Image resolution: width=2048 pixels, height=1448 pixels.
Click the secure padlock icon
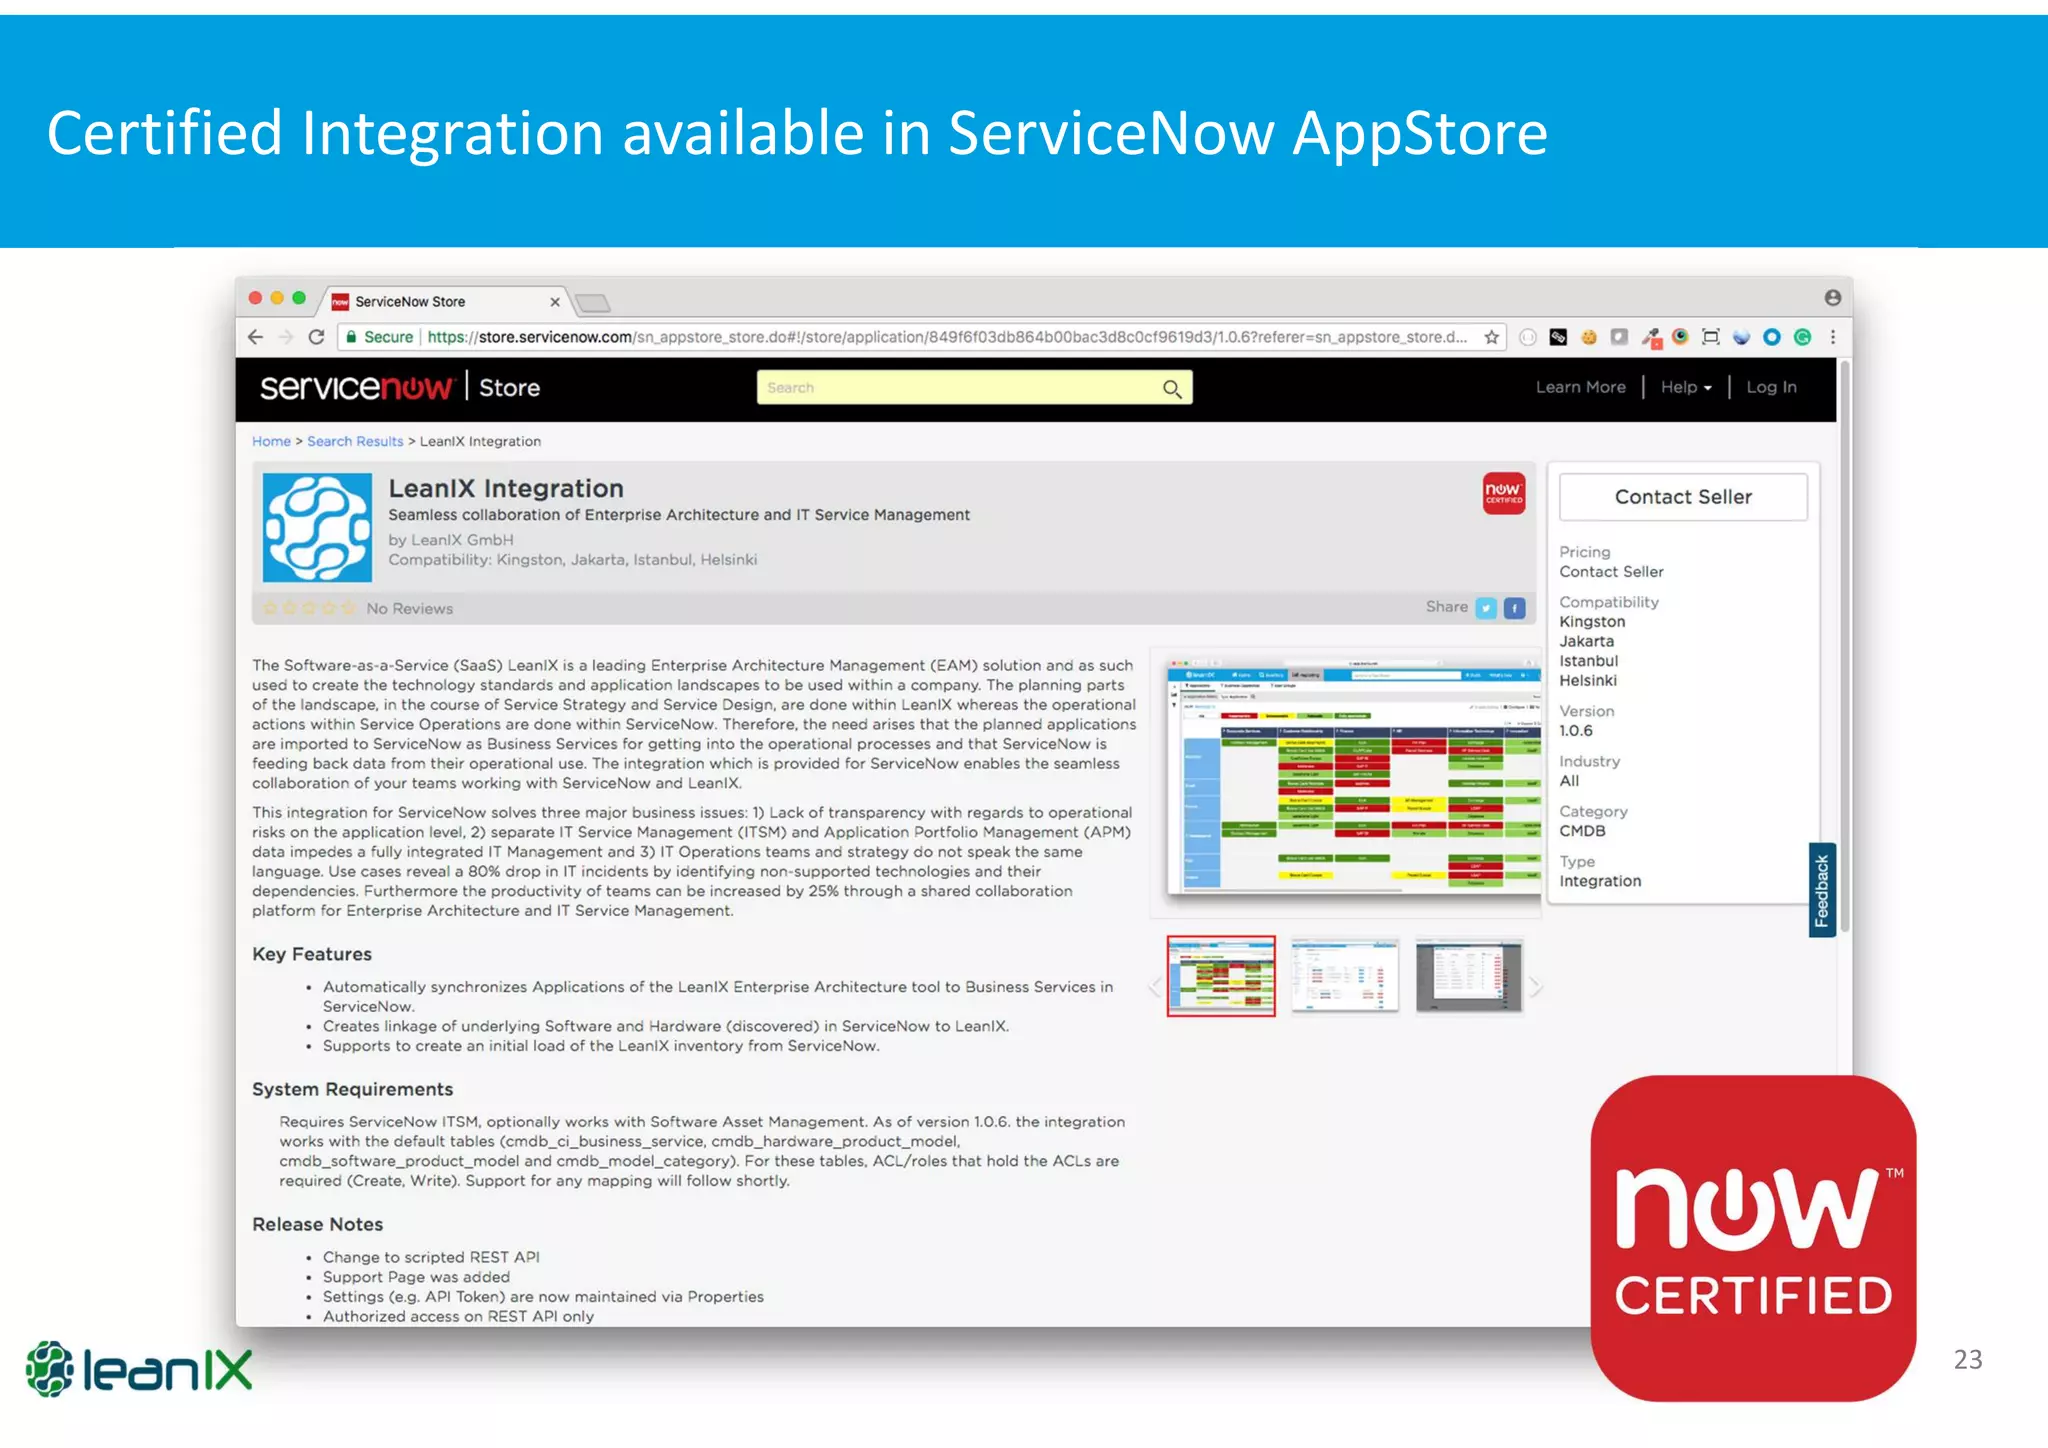click(351, 337)
